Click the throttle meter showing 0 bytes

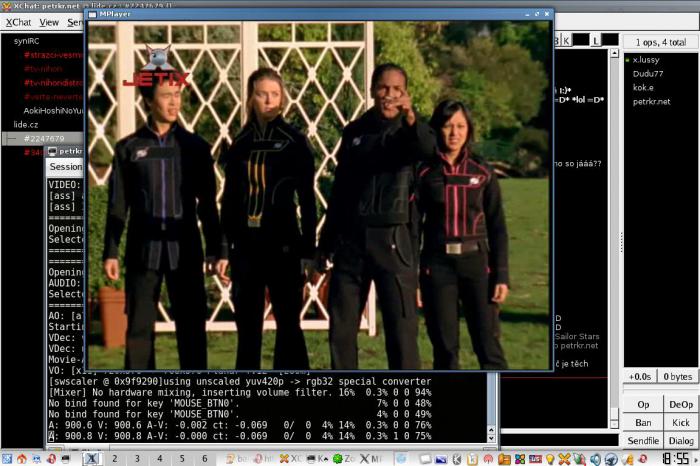pos(678,376)
